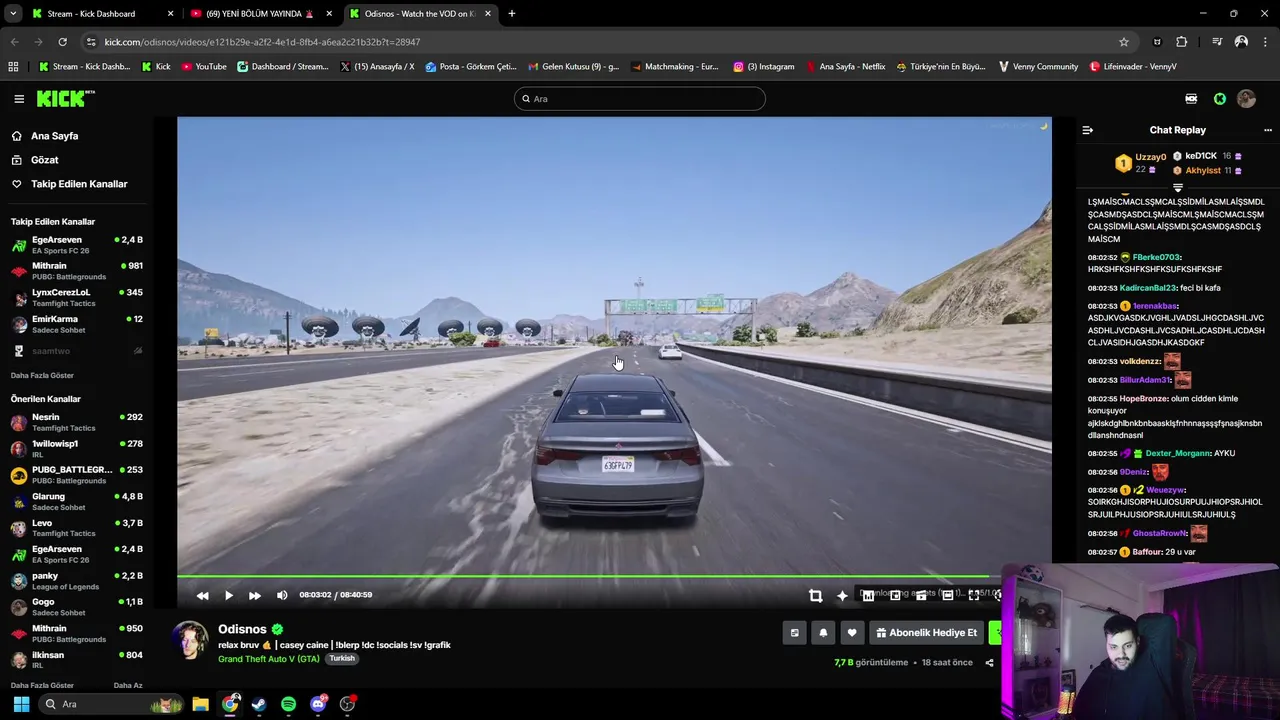Click the heart follow button

coord(852,633)
